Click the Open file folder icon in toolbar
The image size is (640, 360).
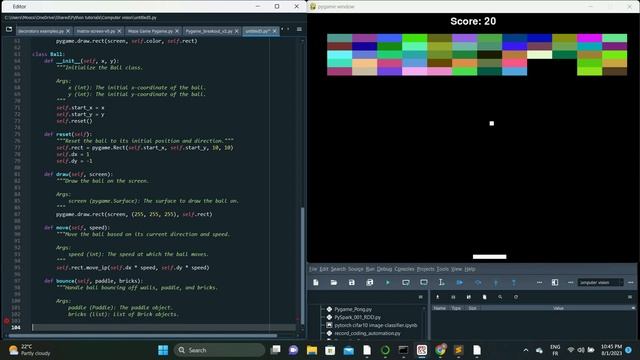334,282
